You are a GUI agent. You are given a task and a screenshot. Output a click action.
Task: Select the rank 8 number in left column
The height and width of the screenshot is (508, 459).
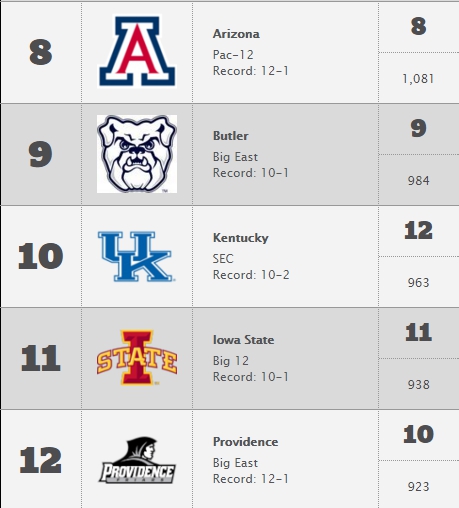click(41, 52)
